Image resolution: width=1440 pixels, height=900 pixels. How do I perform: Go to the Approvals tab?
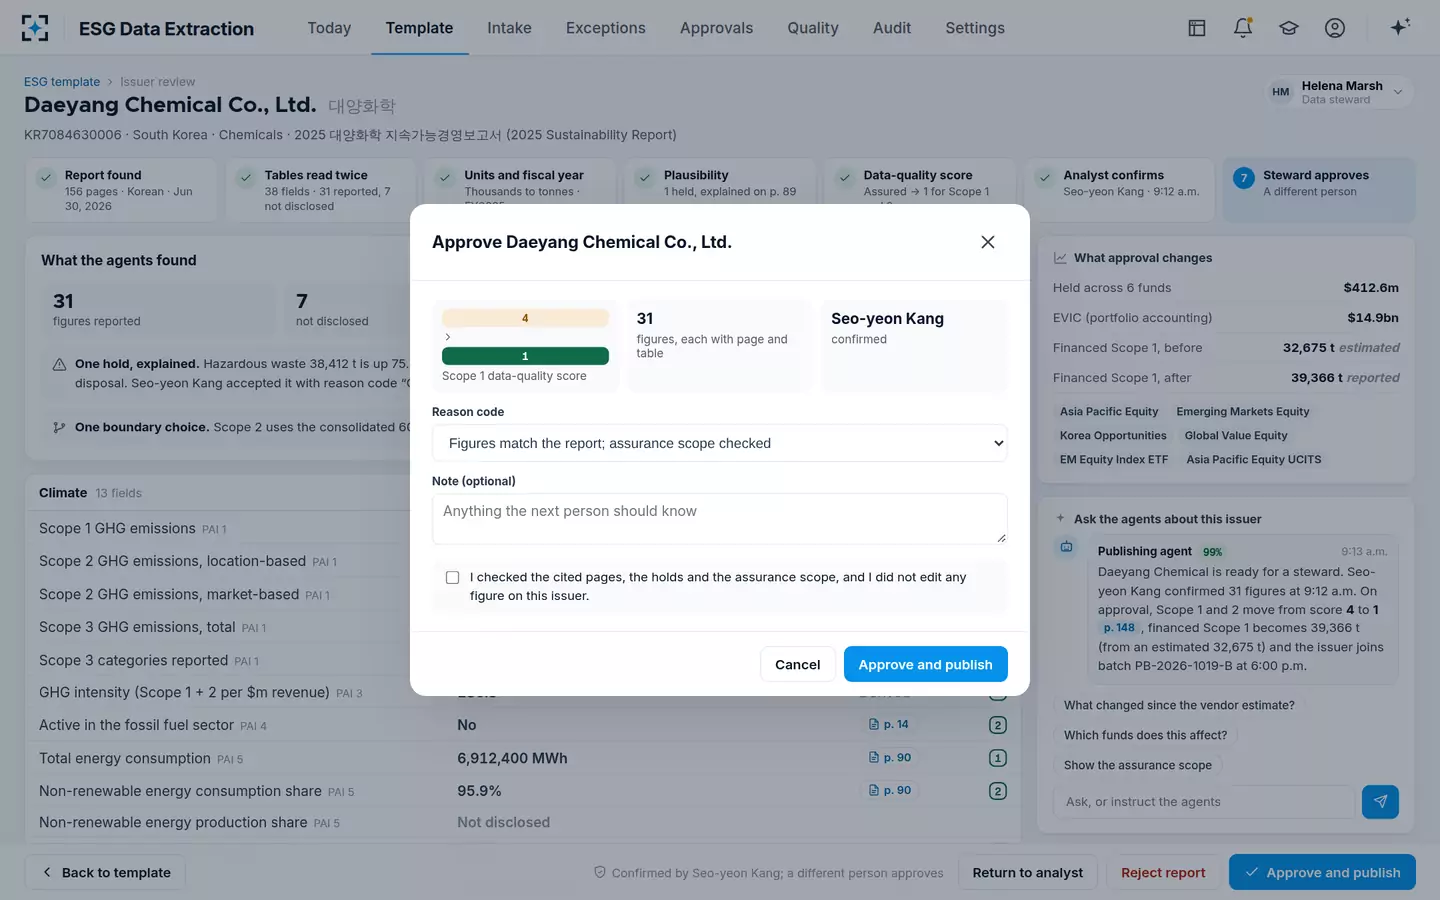(x=716, y=28)
